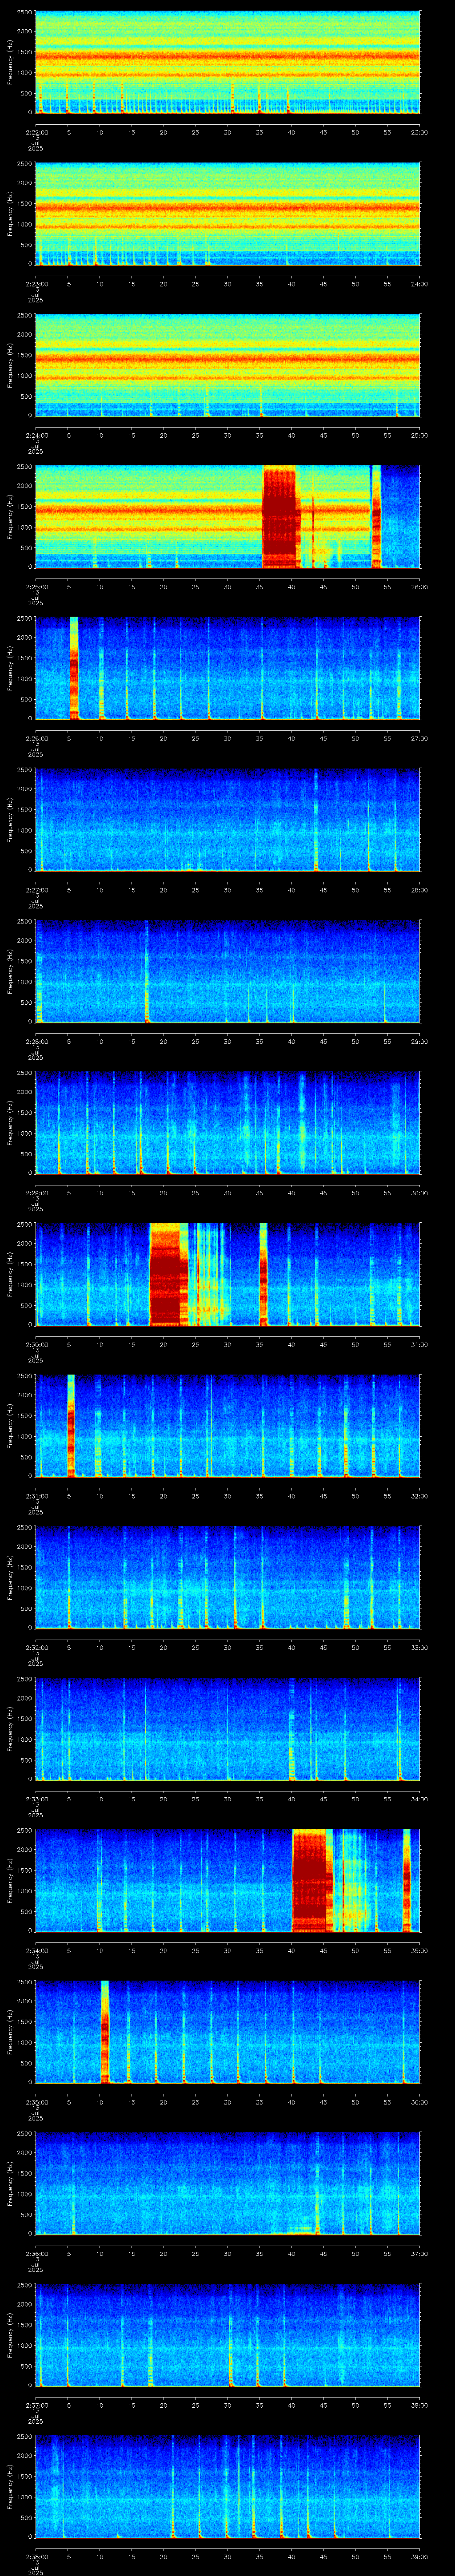455x2576 pixels.
Task: Click the 24:00 end time label
Action: coord(419,284)
